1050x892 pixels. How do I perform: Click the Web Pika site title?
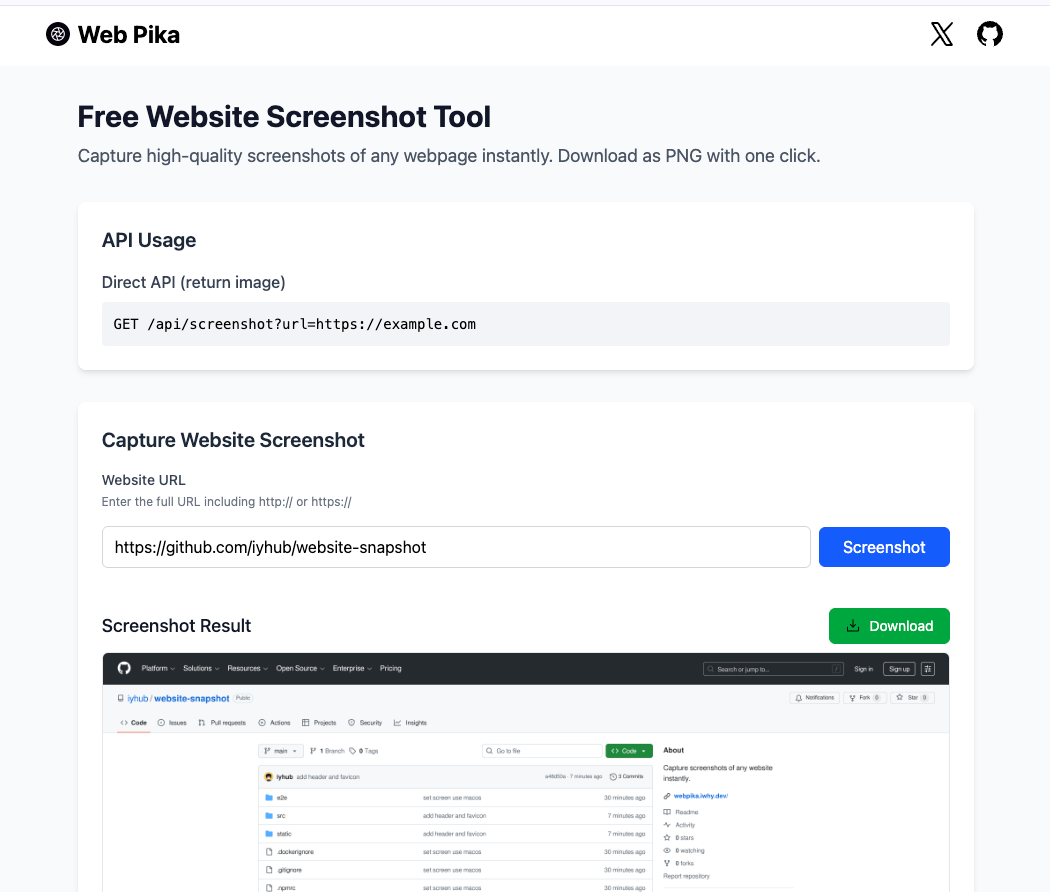[x=129, y=35]
